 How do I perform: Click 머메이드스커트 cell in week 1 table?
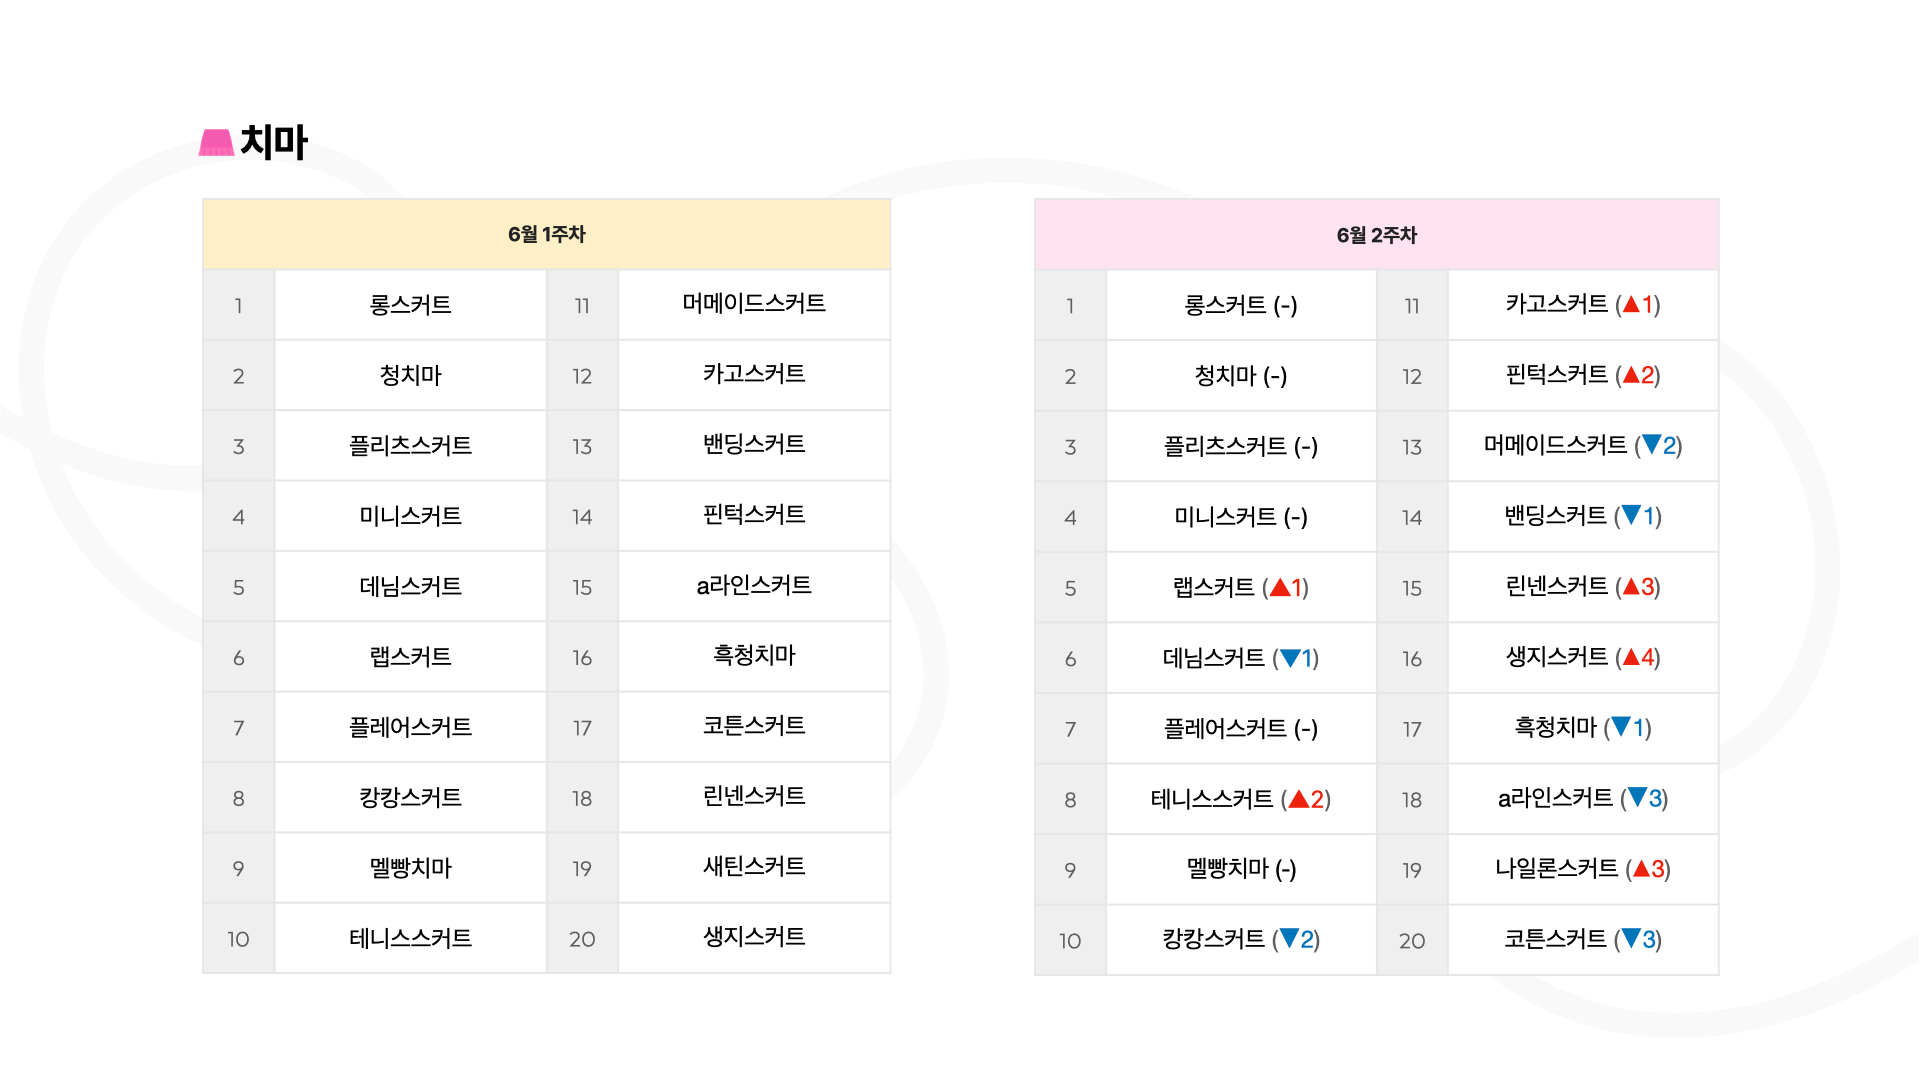(x=754, y=304)
